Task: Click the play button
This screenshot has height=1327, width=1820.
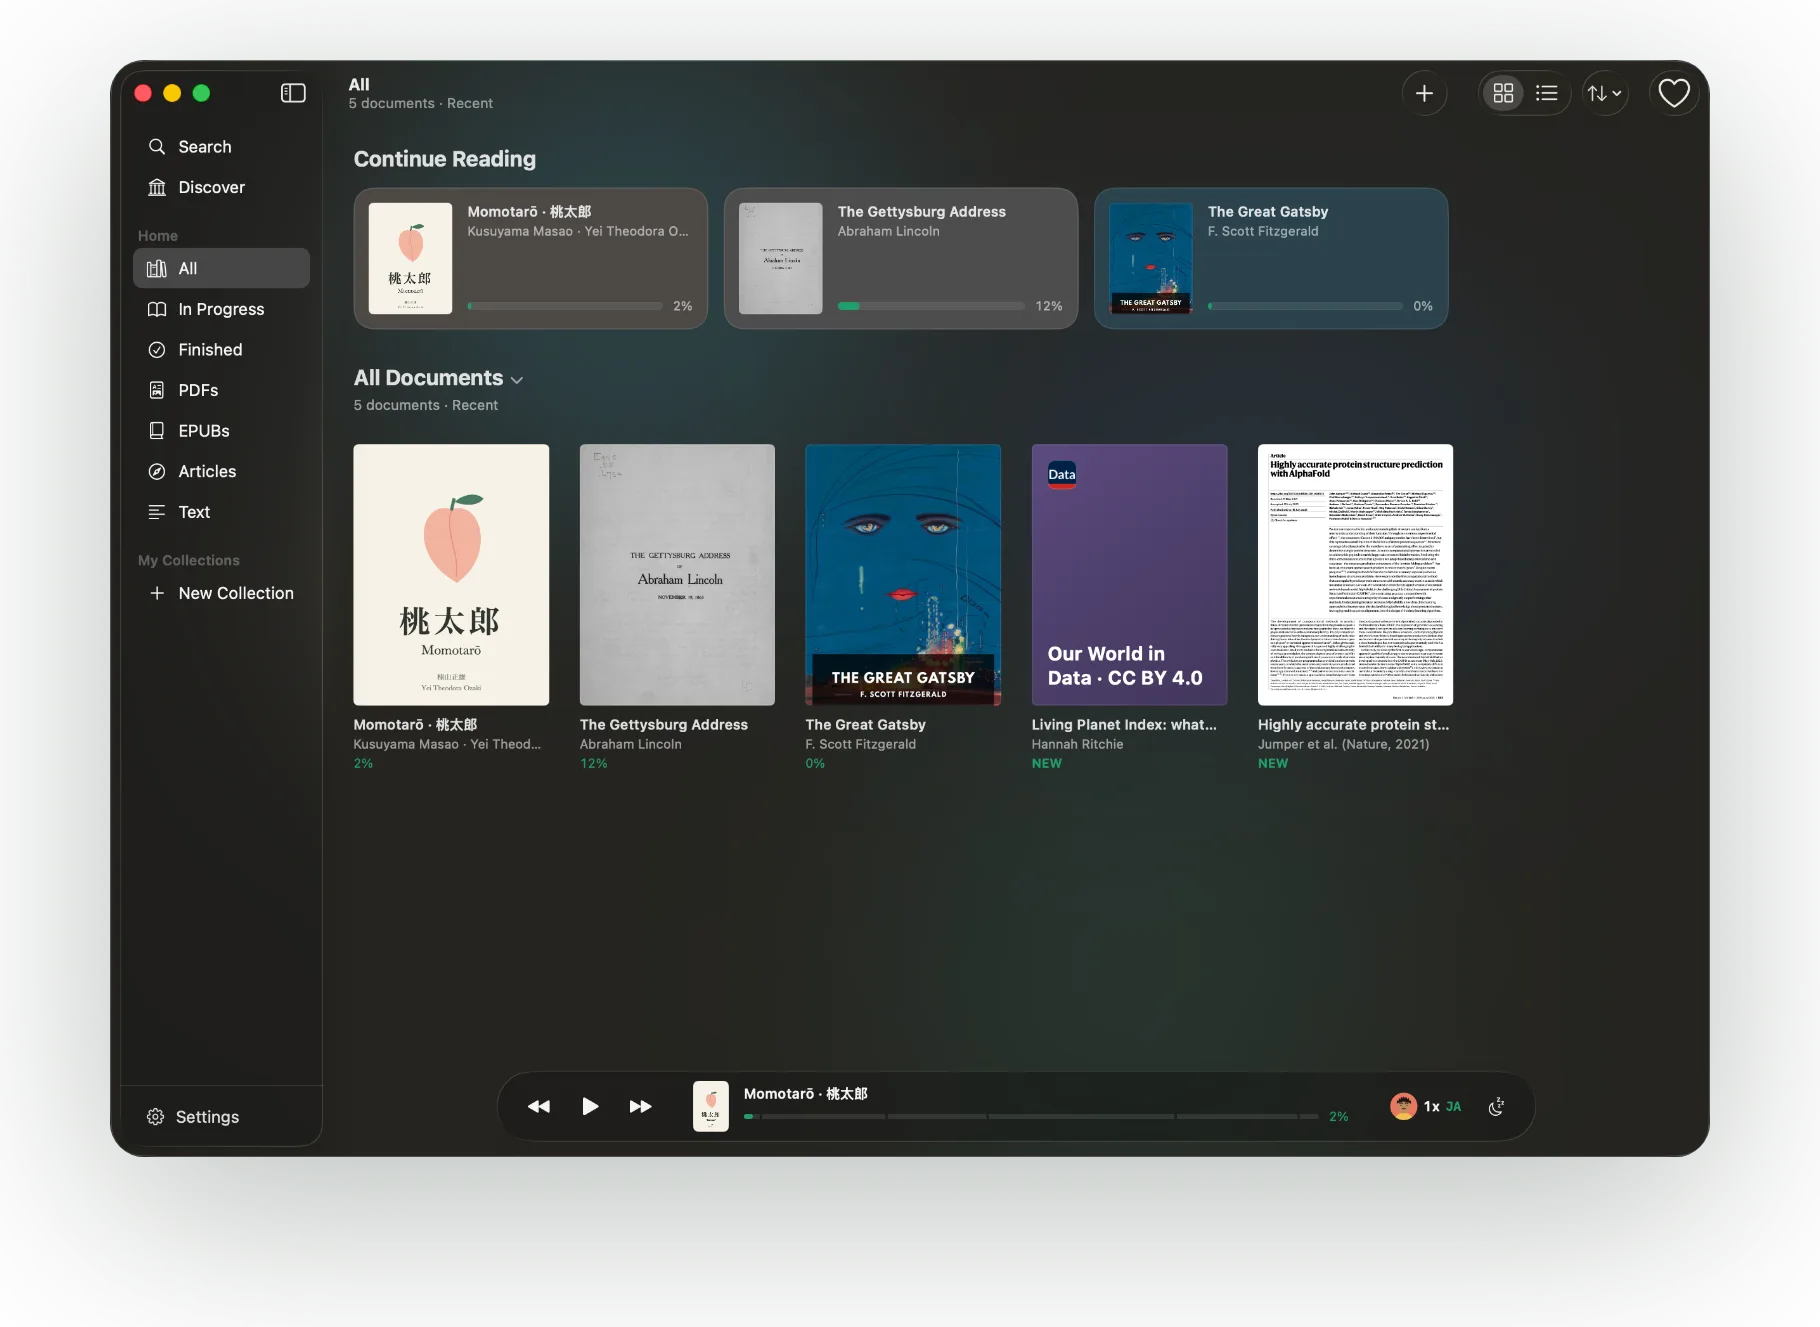Action: 590,1106
